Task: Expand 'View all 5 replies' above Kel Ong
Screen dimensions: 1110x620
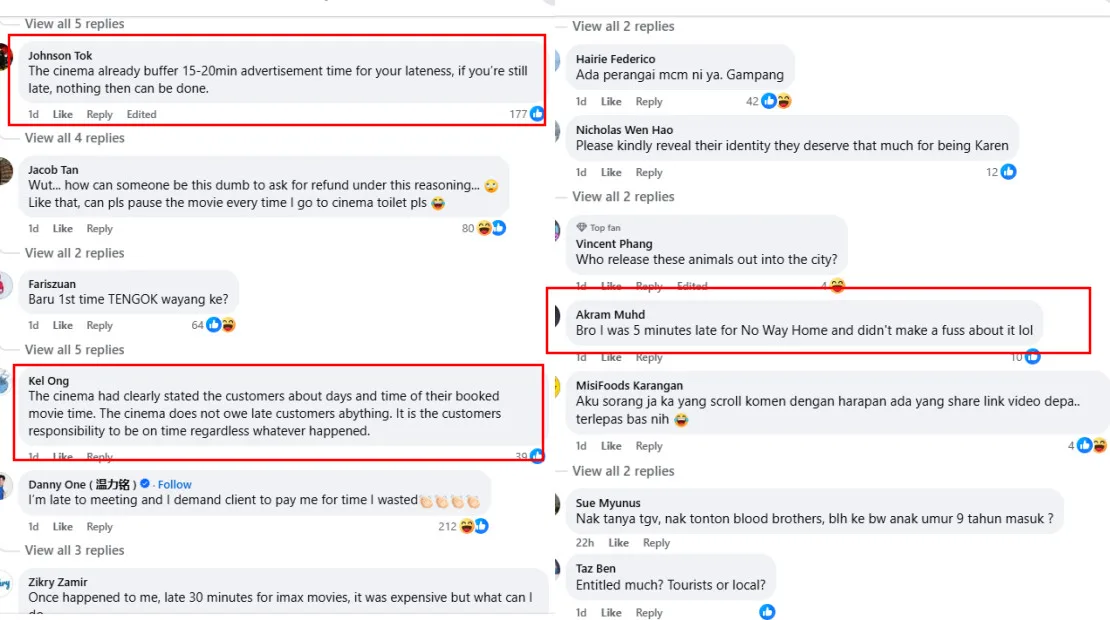Action: coord(75,350)
